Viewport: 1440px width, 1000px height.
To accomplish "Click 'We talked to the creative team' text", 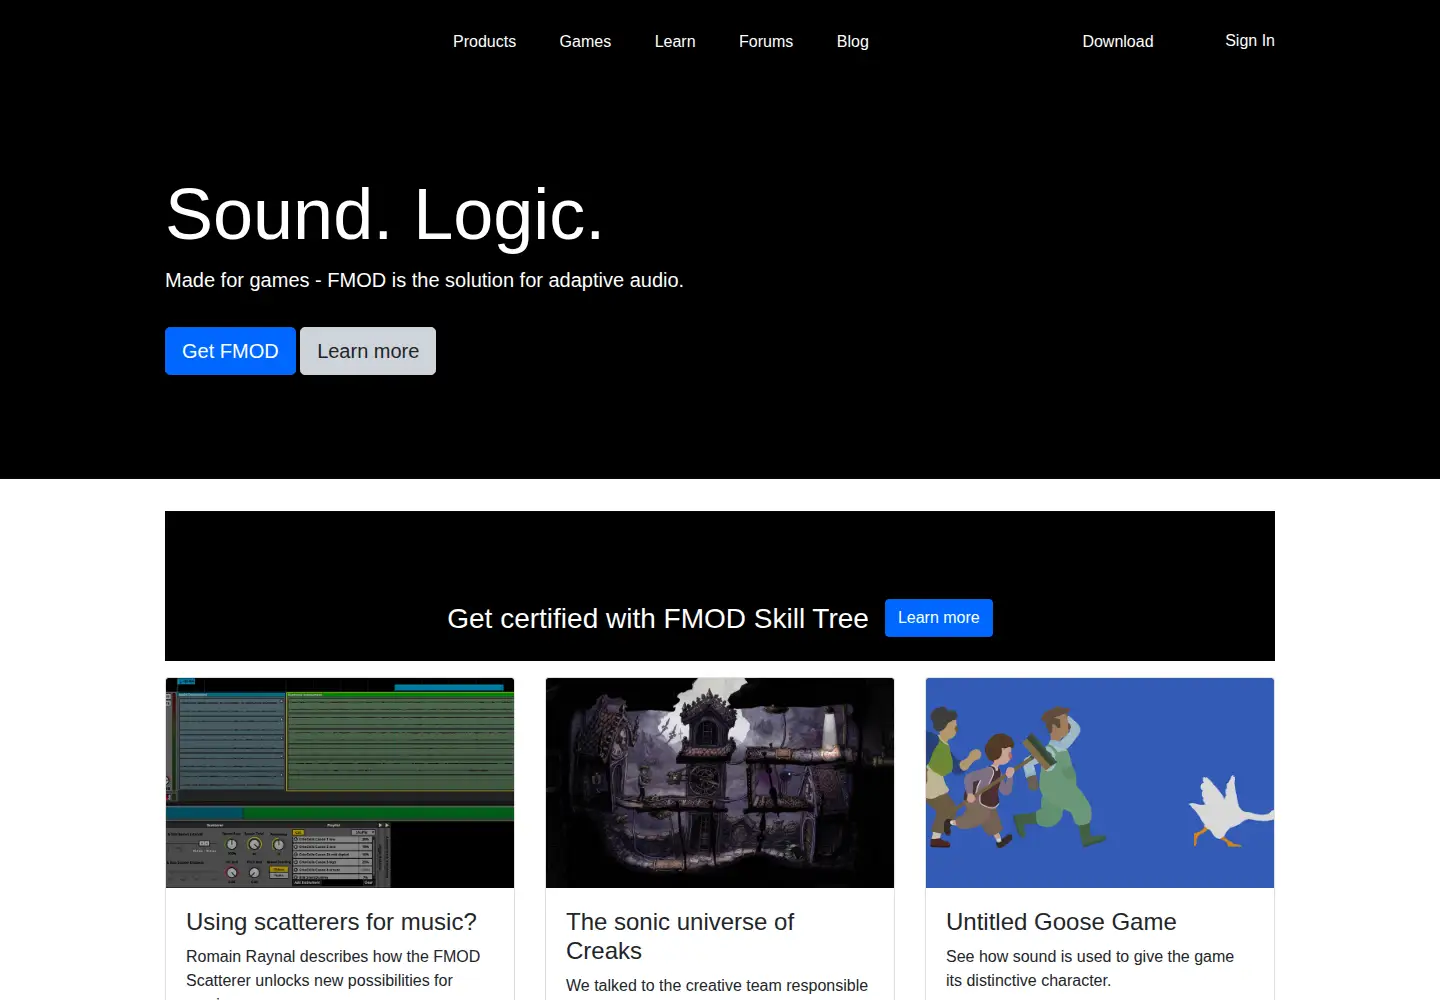I will pyautogui.click(x=717, y=986).
